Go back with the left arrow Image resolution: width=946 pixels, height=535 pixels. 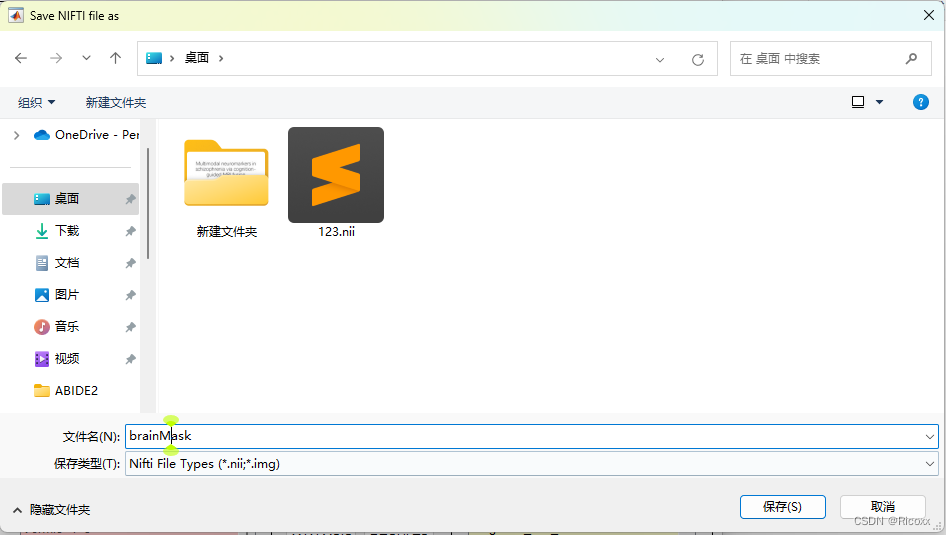click(21, 58)
